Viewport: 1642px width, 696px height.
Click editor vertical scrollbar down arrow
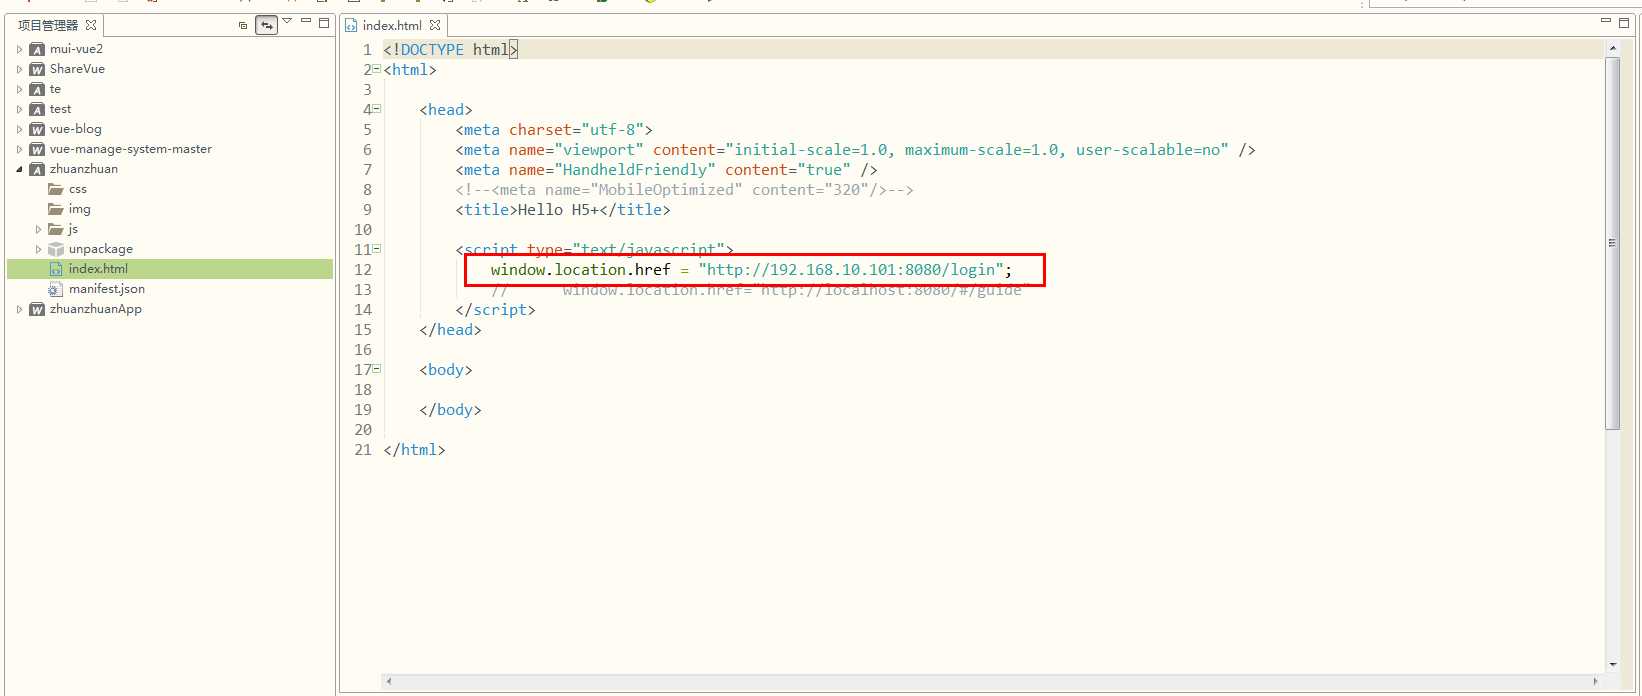click(1612, 664)
